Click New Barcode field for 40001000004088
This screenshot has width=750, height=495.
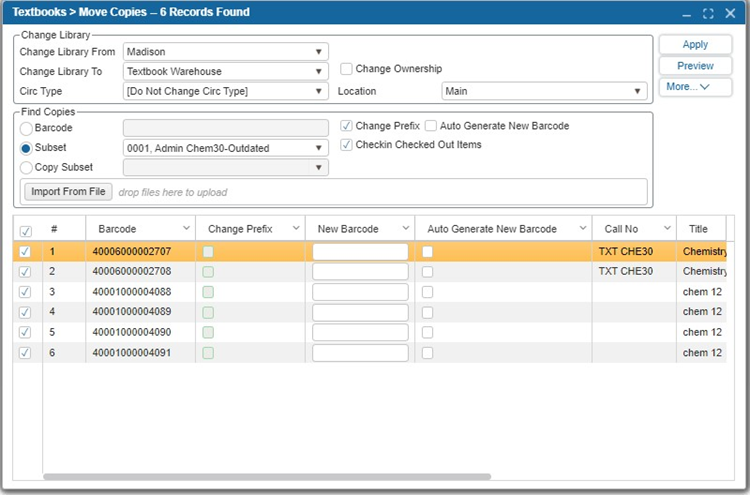coord(360,292)
